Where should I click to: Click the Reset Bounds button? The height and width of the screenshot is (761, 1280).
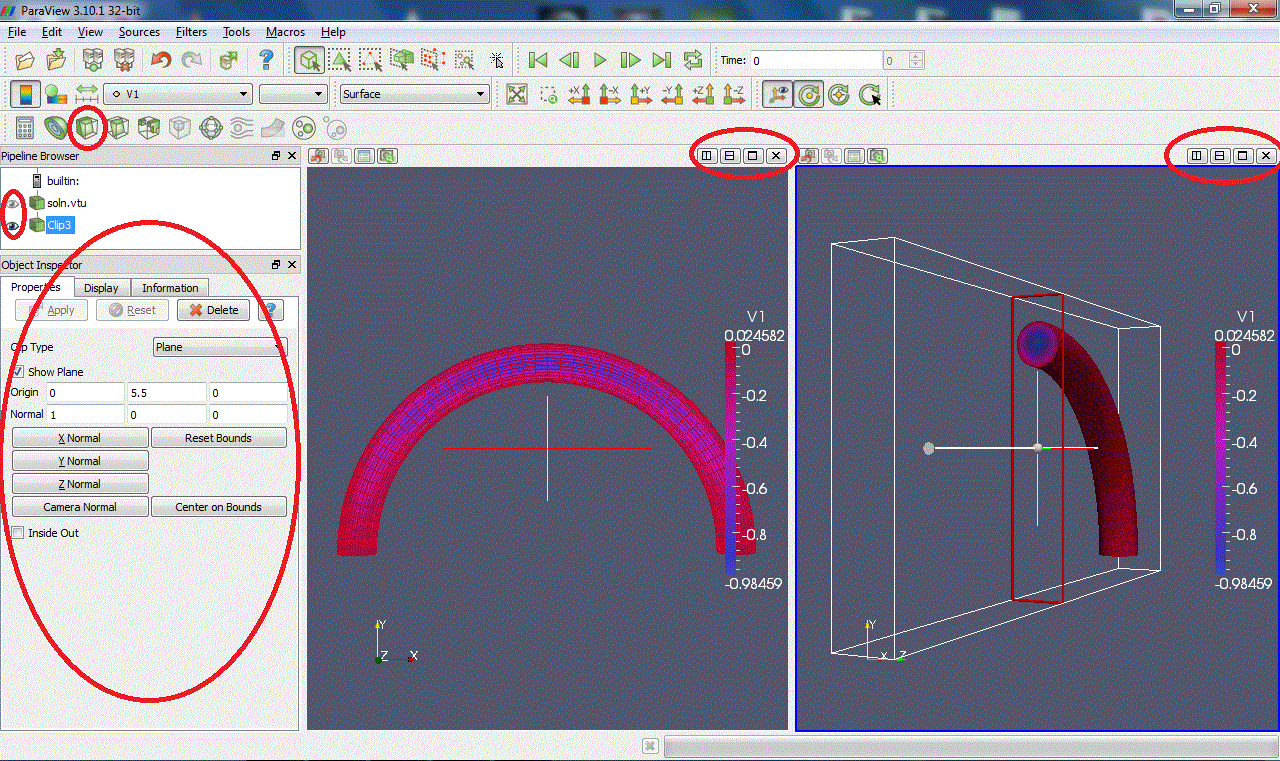[218, 438]
